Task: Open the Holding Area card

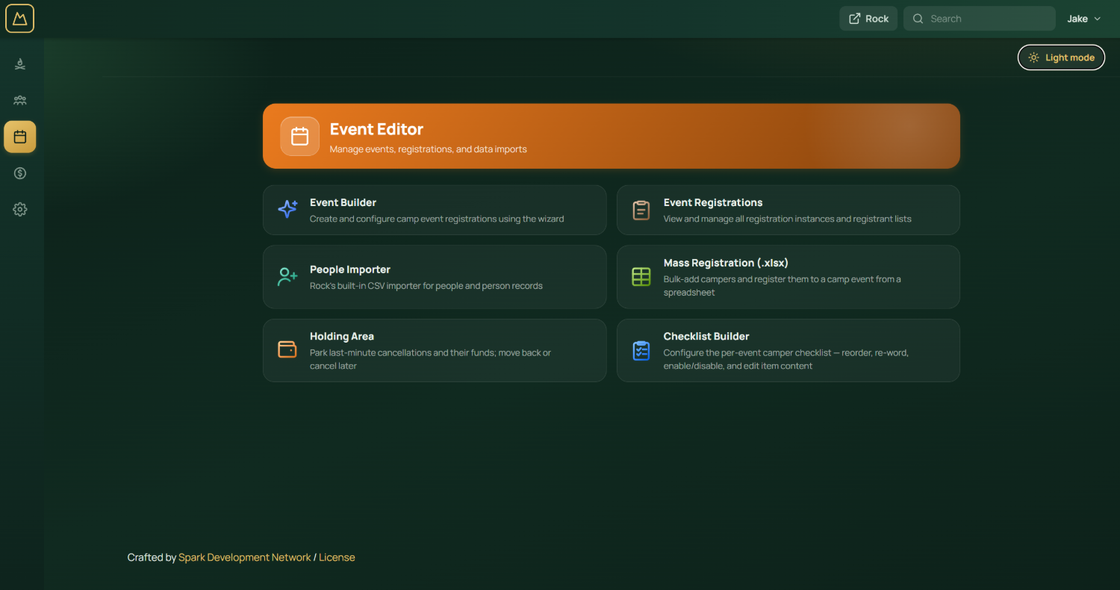Action: coord(434,350)
